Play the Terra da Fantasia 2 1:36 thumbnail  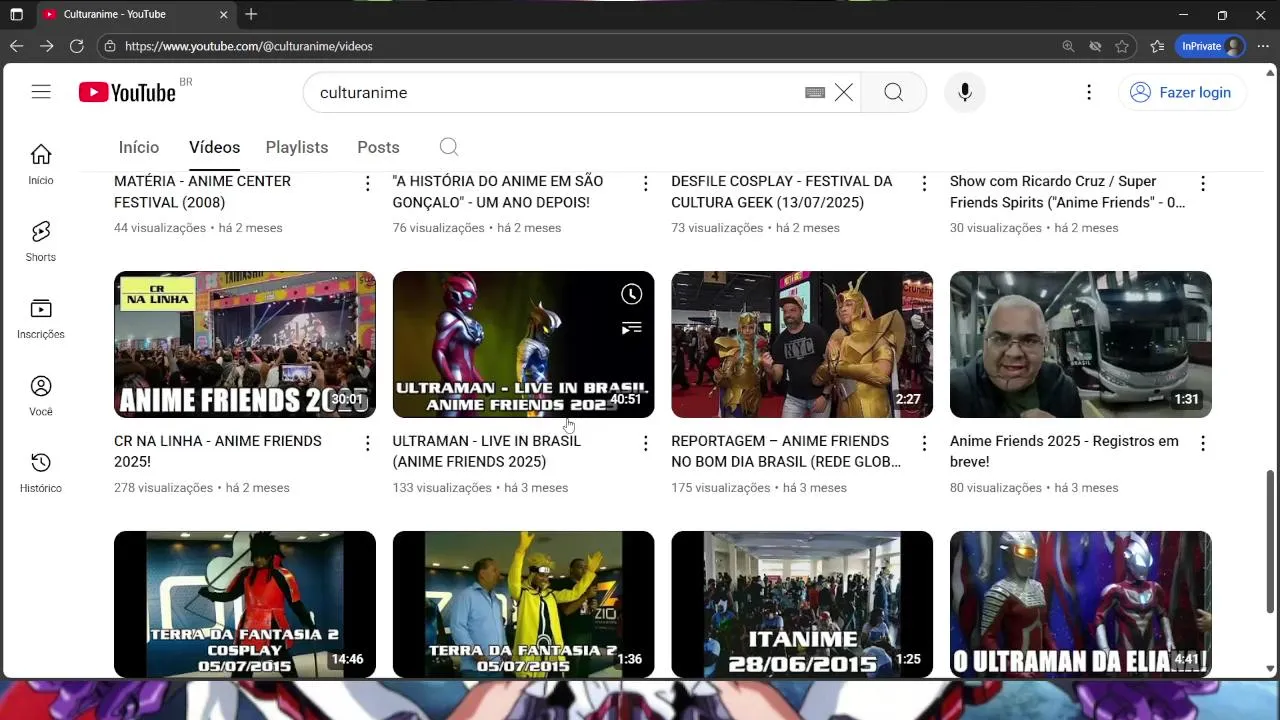tap(523, 604)
